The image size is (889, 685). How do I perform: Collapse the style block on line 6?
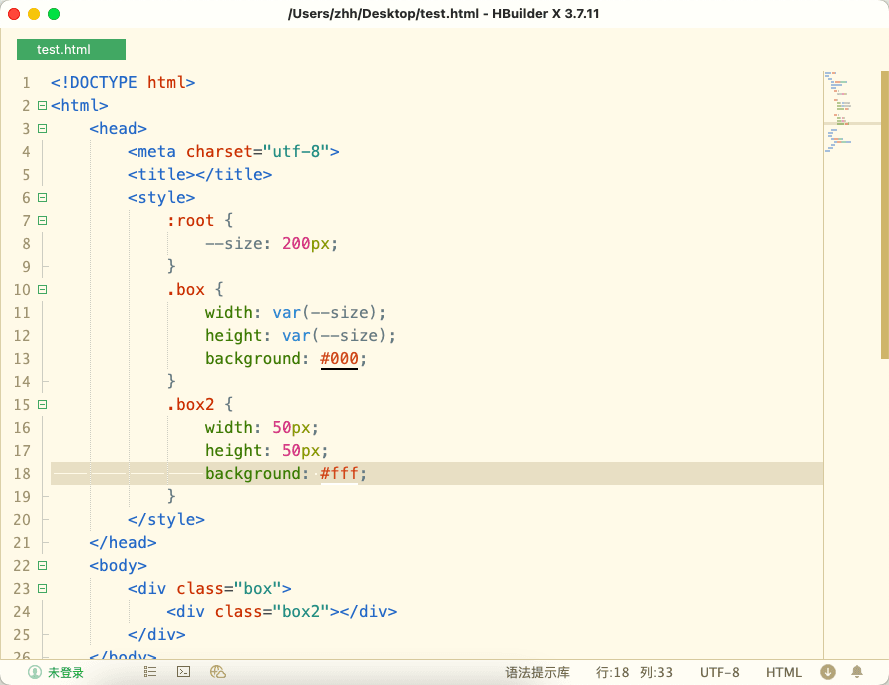coord(42,198)
